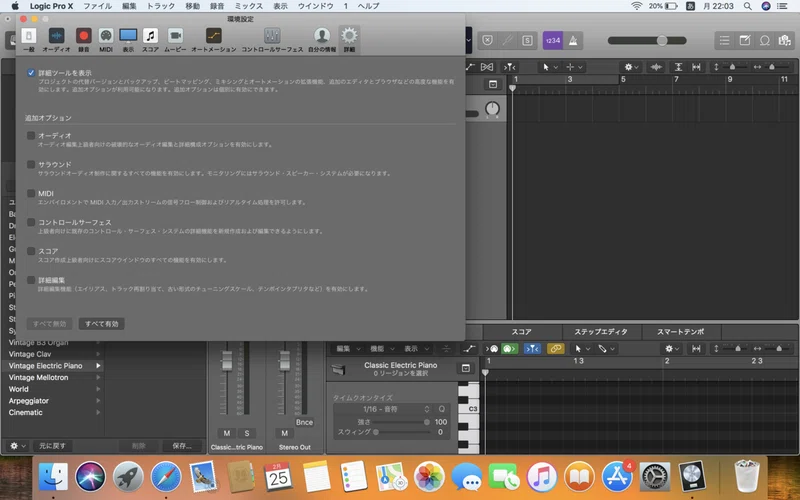The height and width of the screenshot is (500, 800).
Task: Enable the スコア additional option checkbox
Action: 31,251
